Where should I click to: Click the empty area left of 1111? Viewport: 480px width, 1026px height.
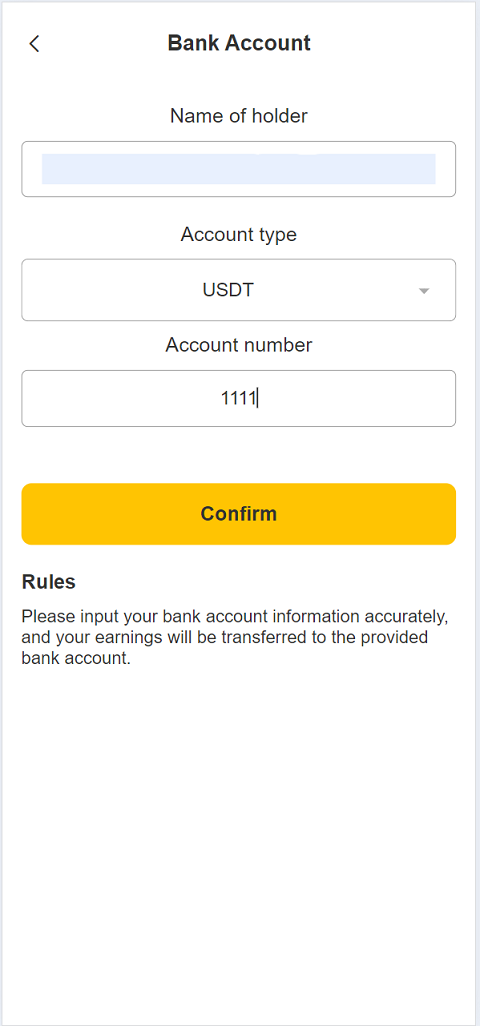pyautogui.click(x=121, y=398)
